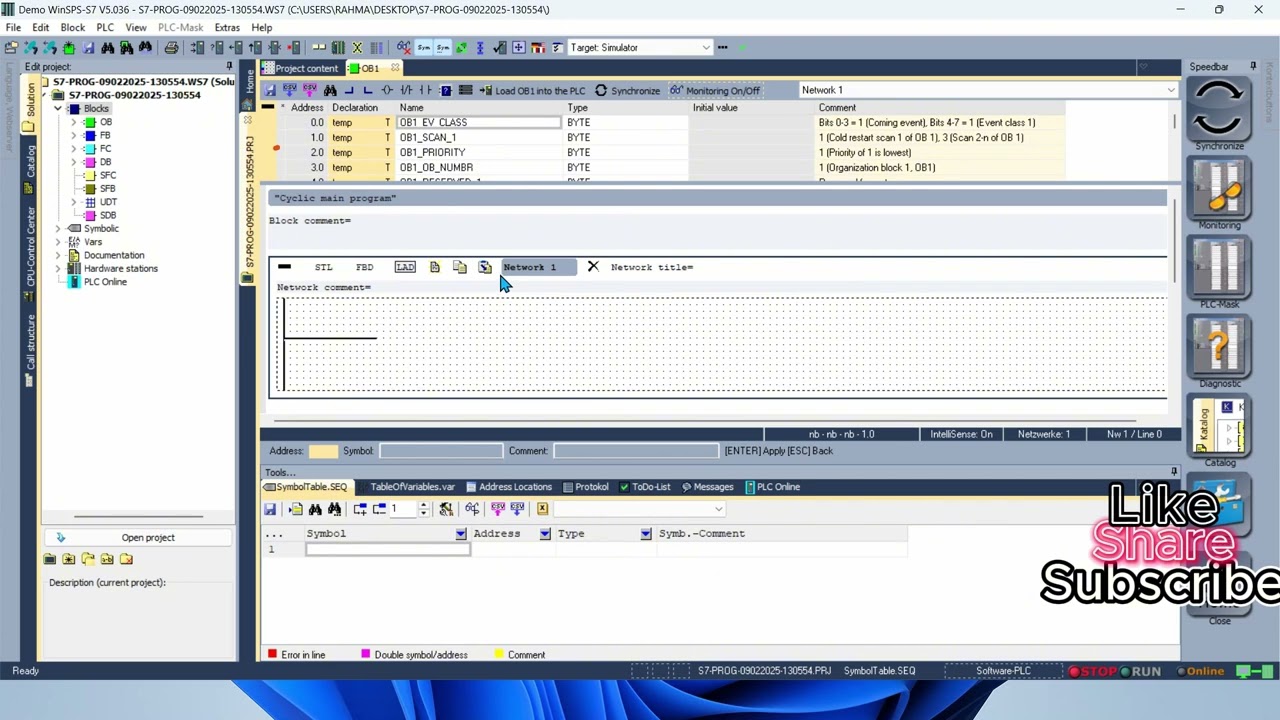Click Load OB1 into the PLC
Screen dimensions: 1280x720
[533, 90]
